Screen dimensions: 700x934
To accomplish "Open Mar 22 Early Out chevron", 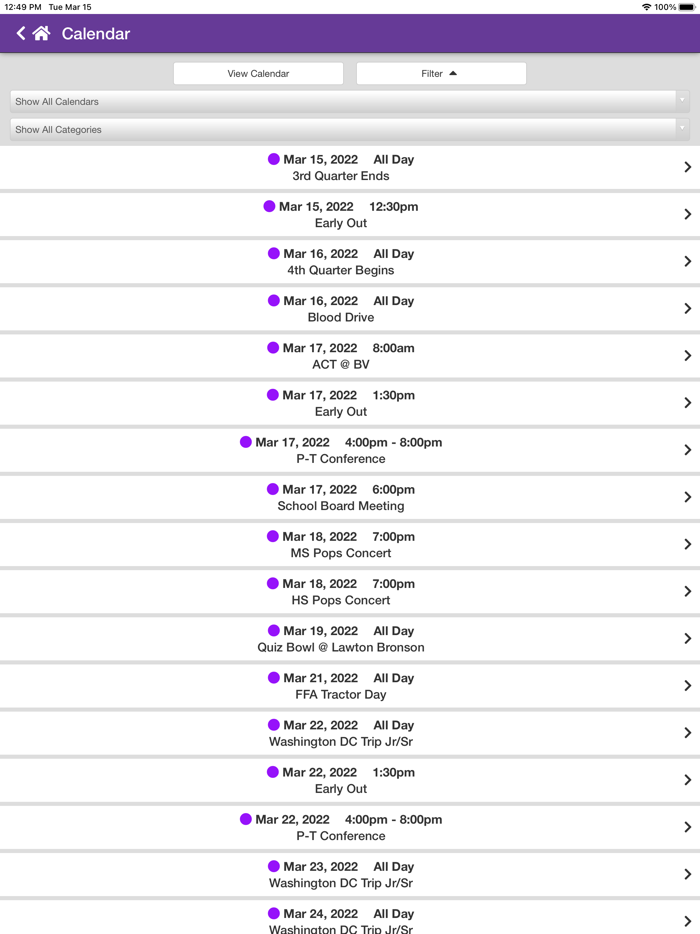I will click(x=687, y=780).
